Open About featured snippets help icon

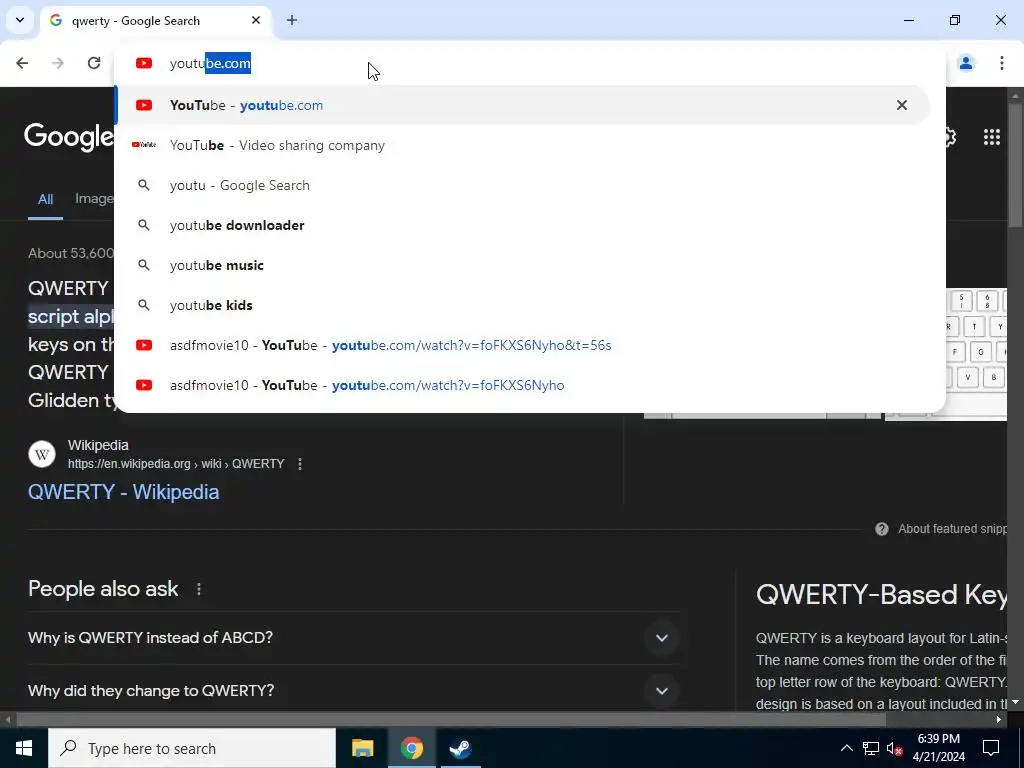tap(882, 529)
